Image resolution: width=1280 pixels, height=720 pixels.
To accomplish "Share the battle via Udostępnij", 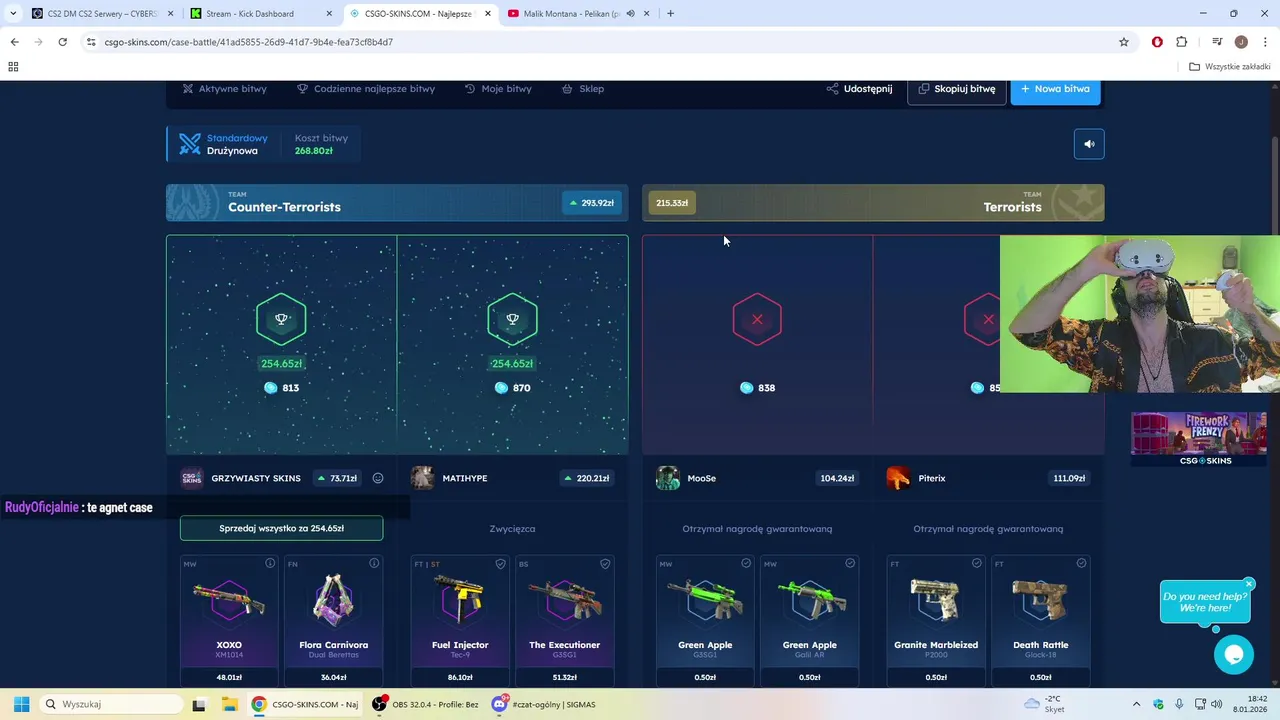I will (859, 89).
